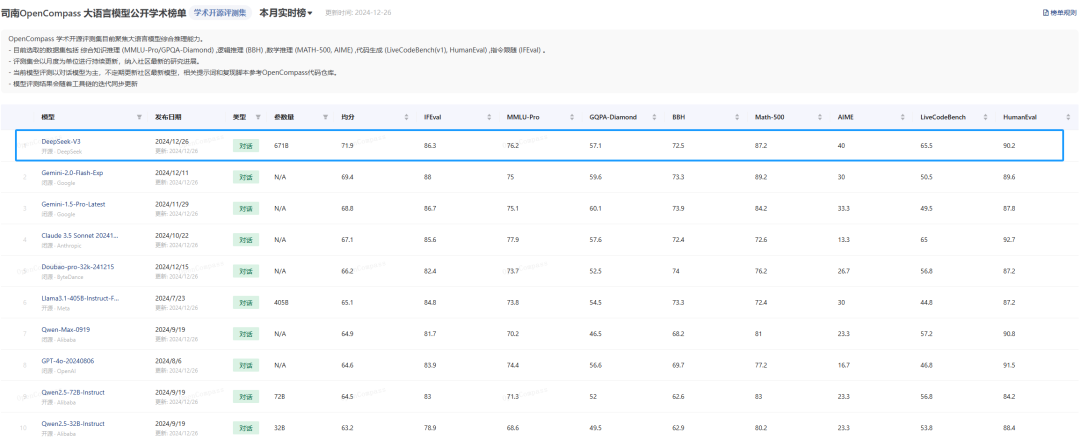Image resolution: width=1080 pixels, height=440 pixels.
Task: Open 榜单规则 link at top right
Action: pos(1059,12)
